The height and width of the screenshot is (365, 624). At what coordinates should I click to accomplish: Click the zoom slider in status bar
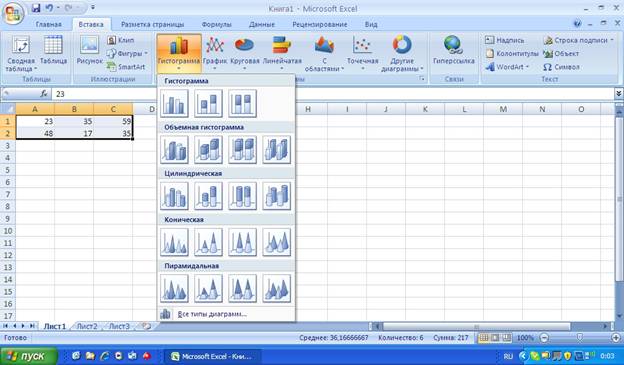[x=580, y=338]
